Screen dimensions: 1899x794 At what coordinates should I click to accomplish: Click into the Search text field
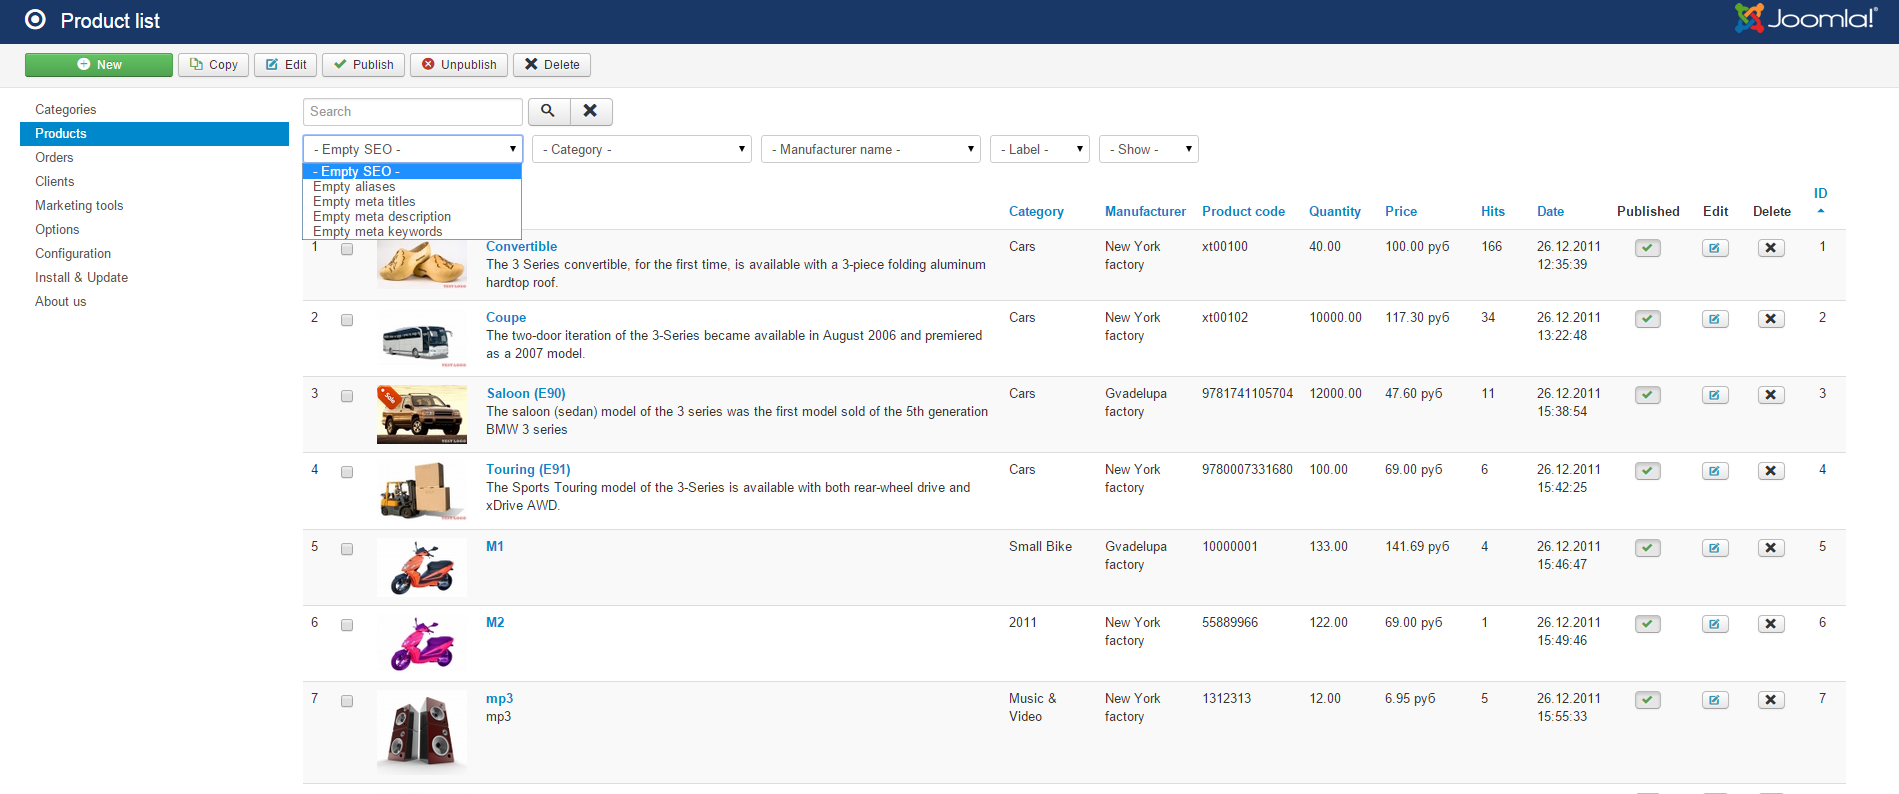point(412,111)
